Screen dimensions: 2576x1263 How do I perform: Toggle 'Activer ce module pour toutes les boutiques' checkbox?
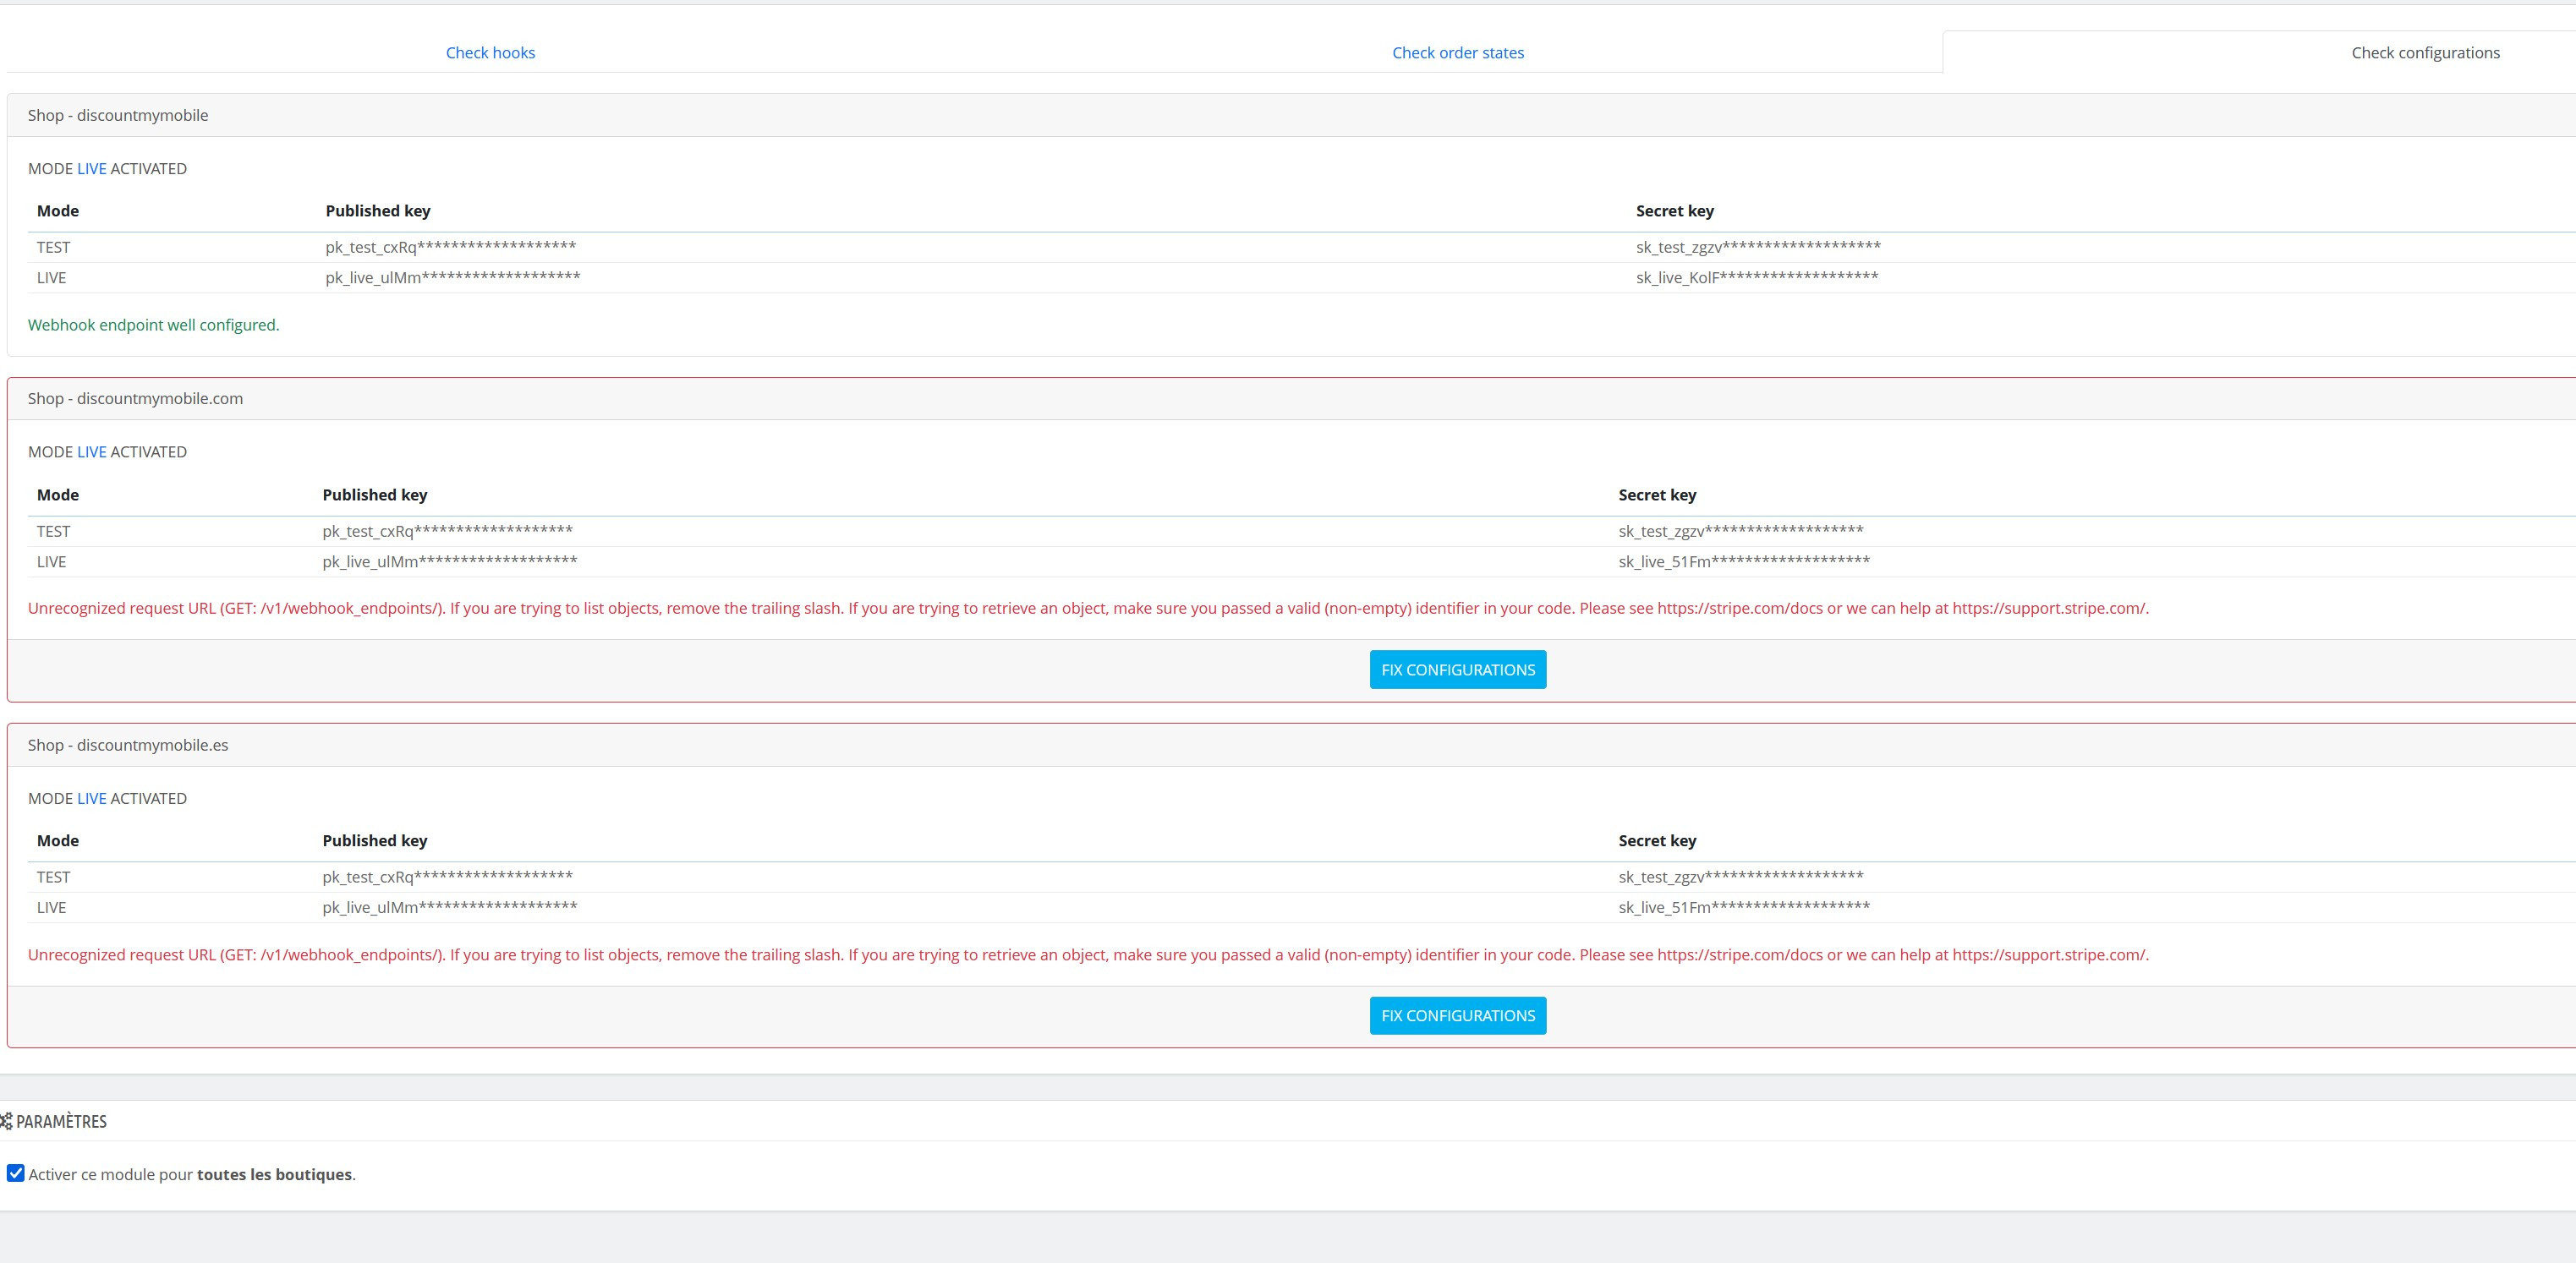pyautogui.click(x=16, y=1173)
